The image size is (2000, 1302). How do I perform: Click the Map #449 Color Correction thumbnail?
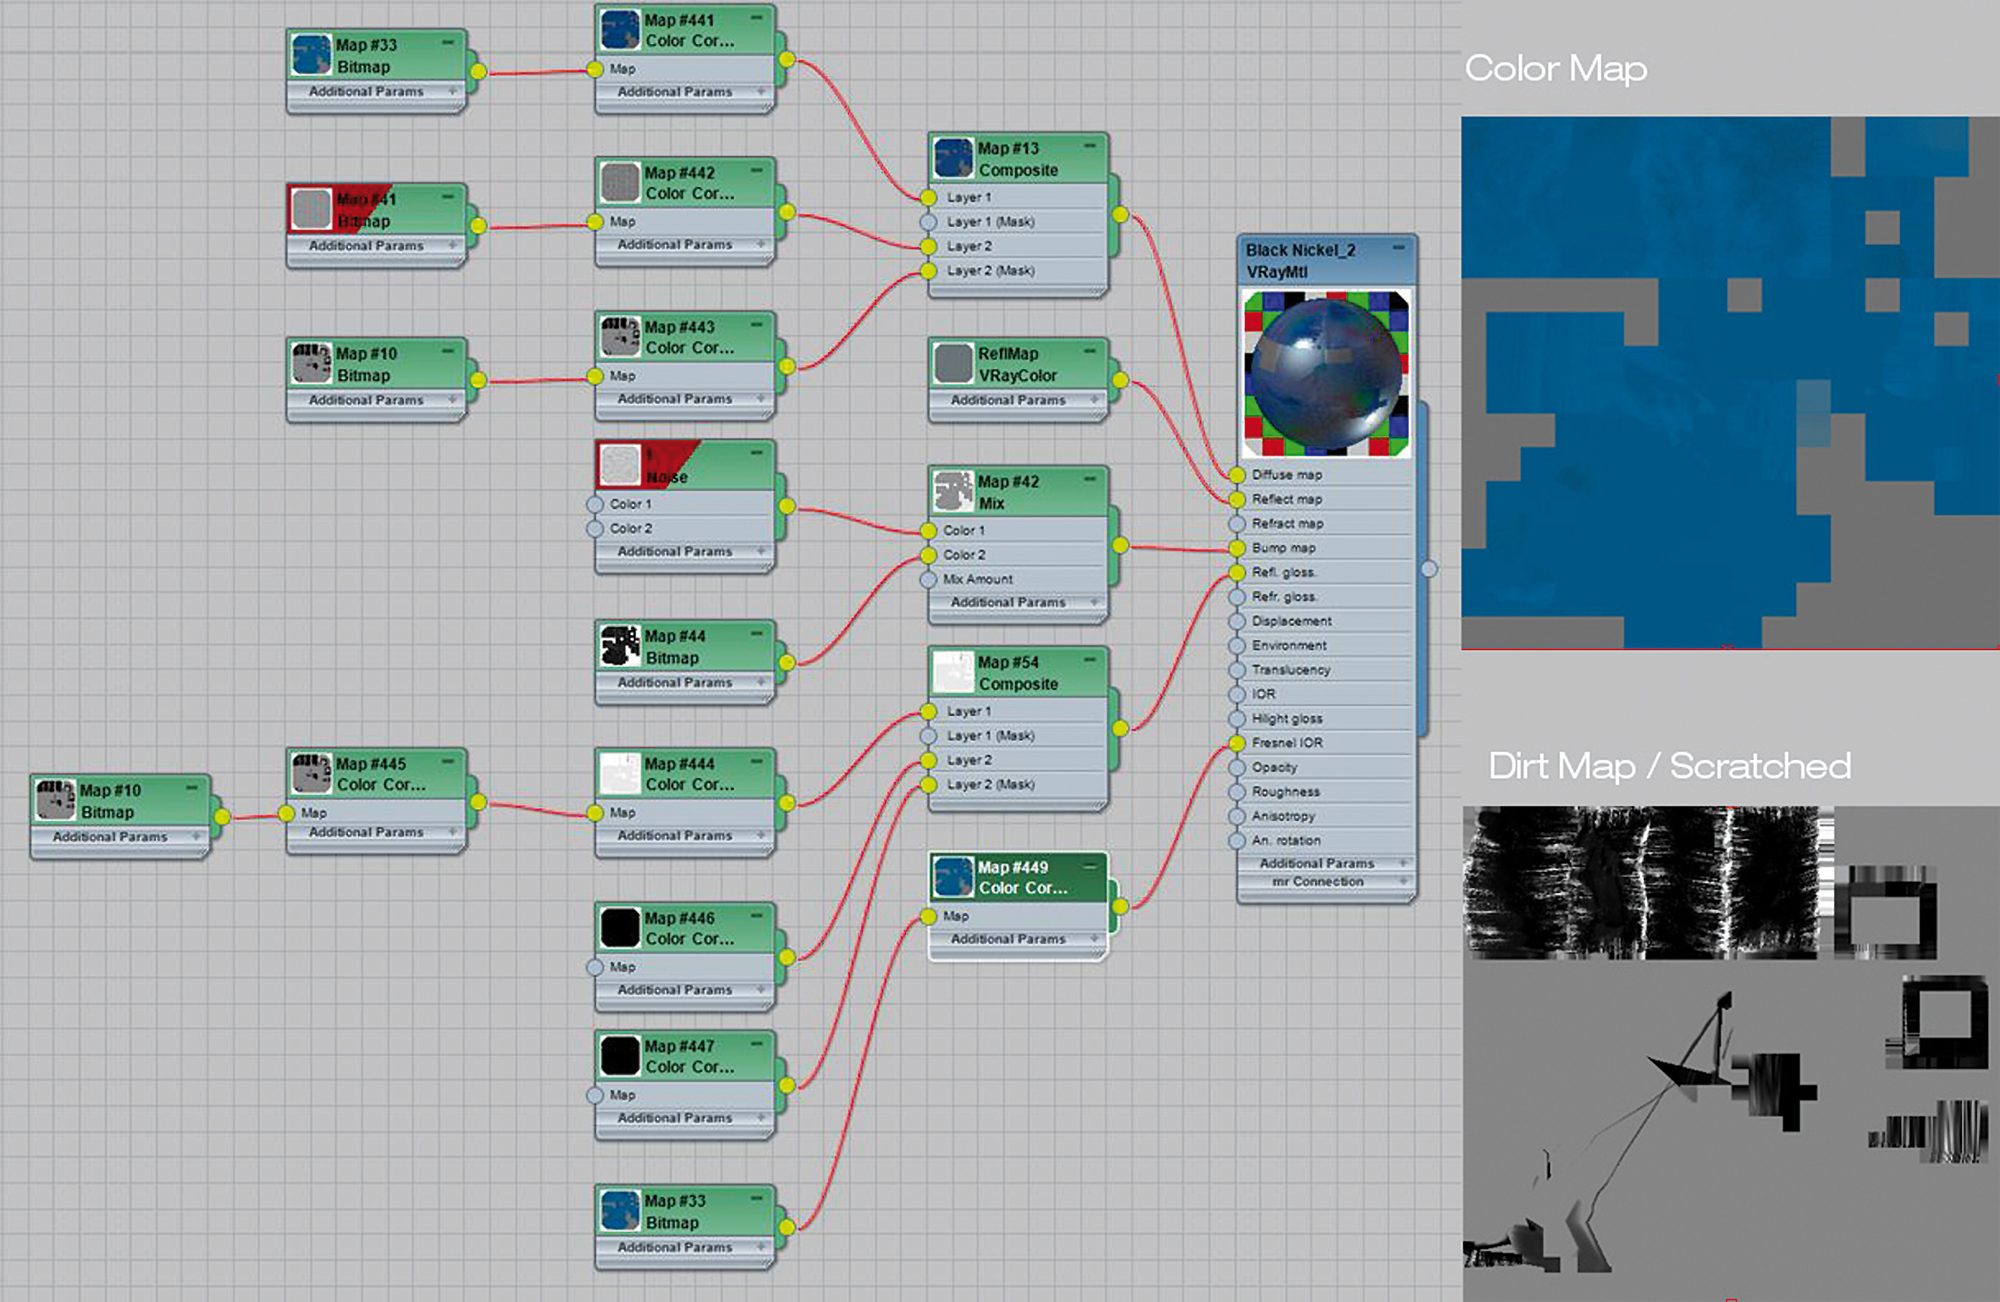click(x=953, y=877)
